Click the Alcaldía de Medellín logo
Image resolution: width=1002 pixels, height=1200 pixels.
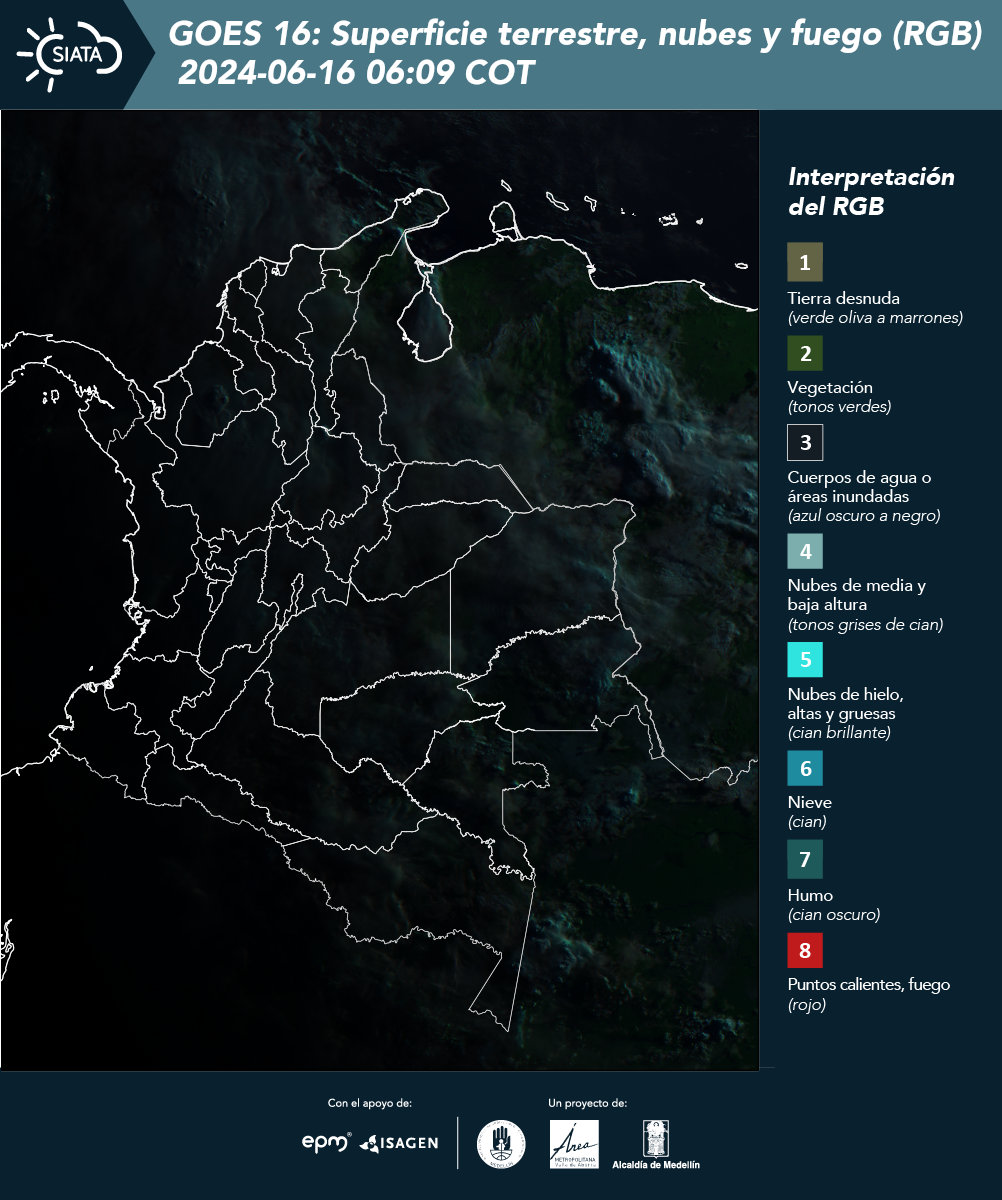point(656,1145)
